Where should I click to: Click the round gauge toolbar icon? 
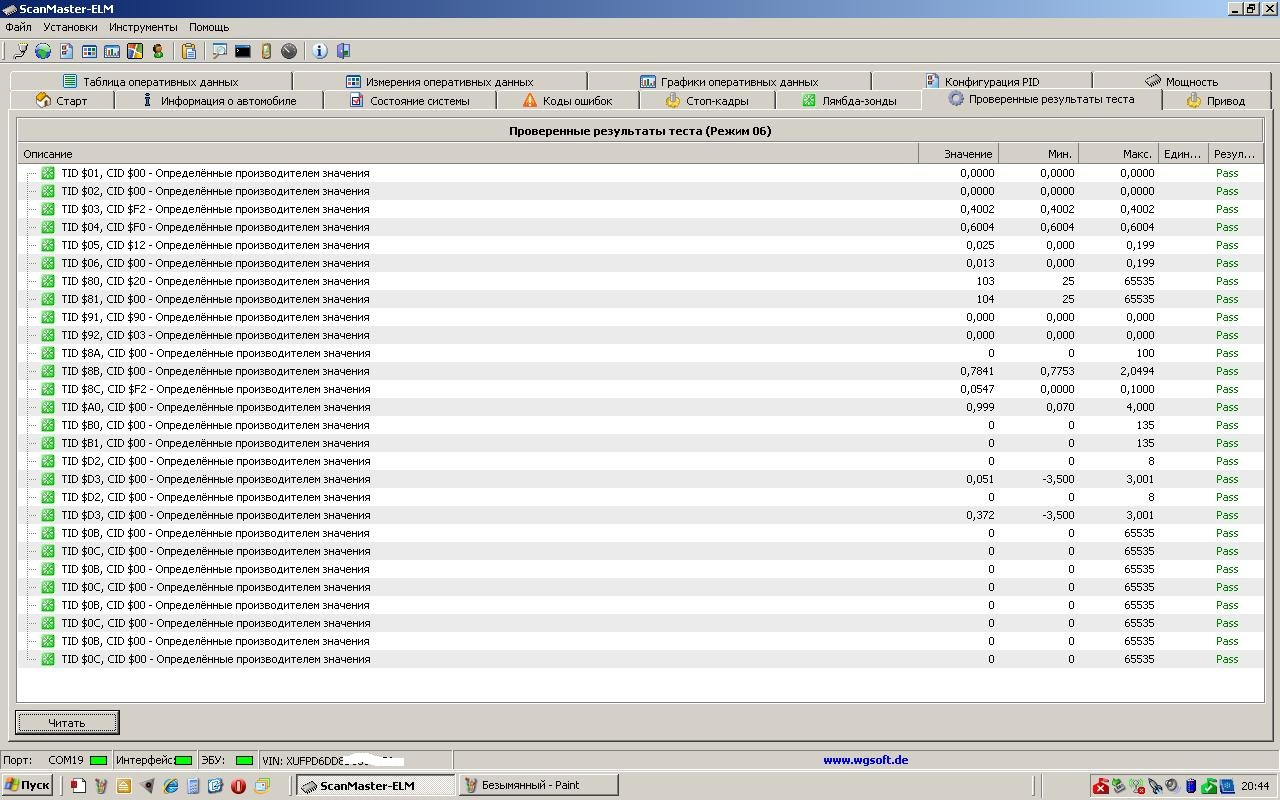(289, 51)
